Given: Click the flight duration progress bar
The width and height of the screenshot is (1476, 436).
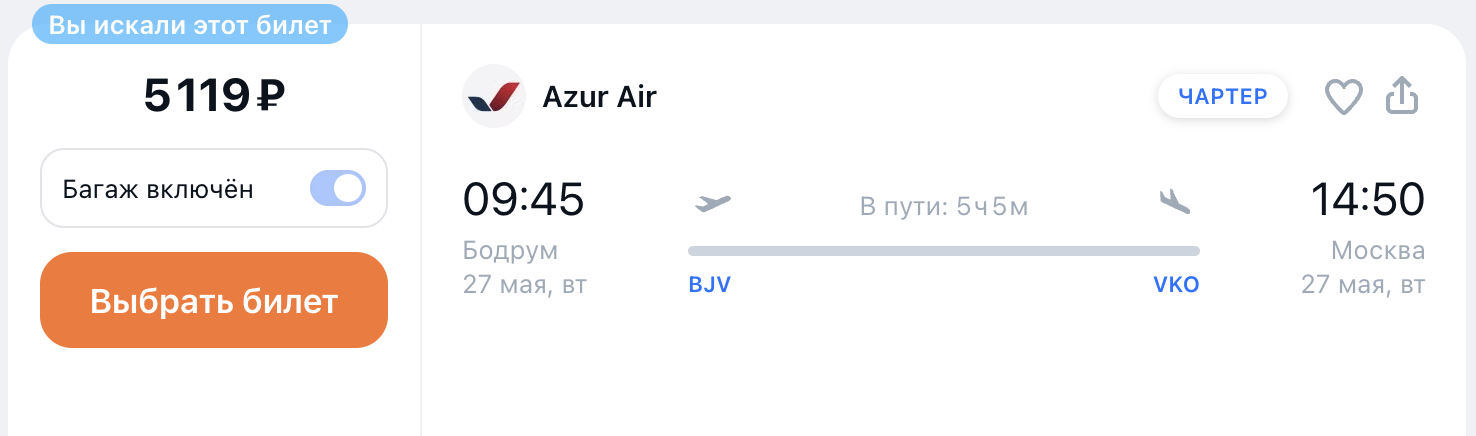Looking at the screenshot, I should 944,250.
